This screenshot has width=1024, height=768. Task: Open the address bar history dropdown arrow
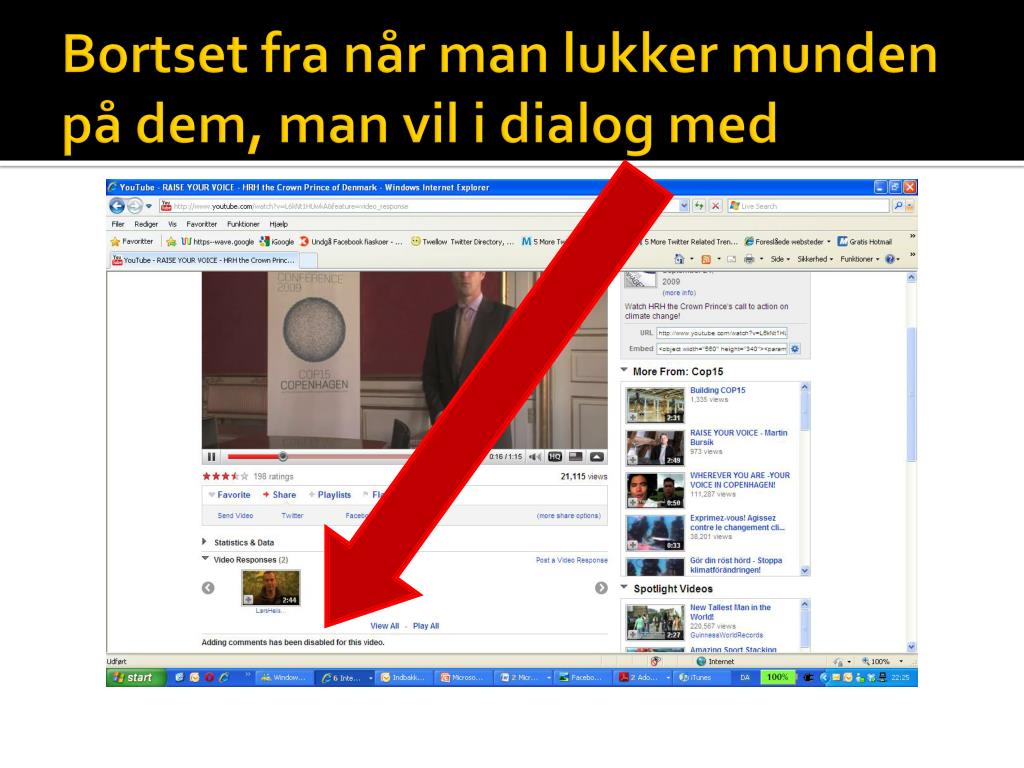pos(684,206)
